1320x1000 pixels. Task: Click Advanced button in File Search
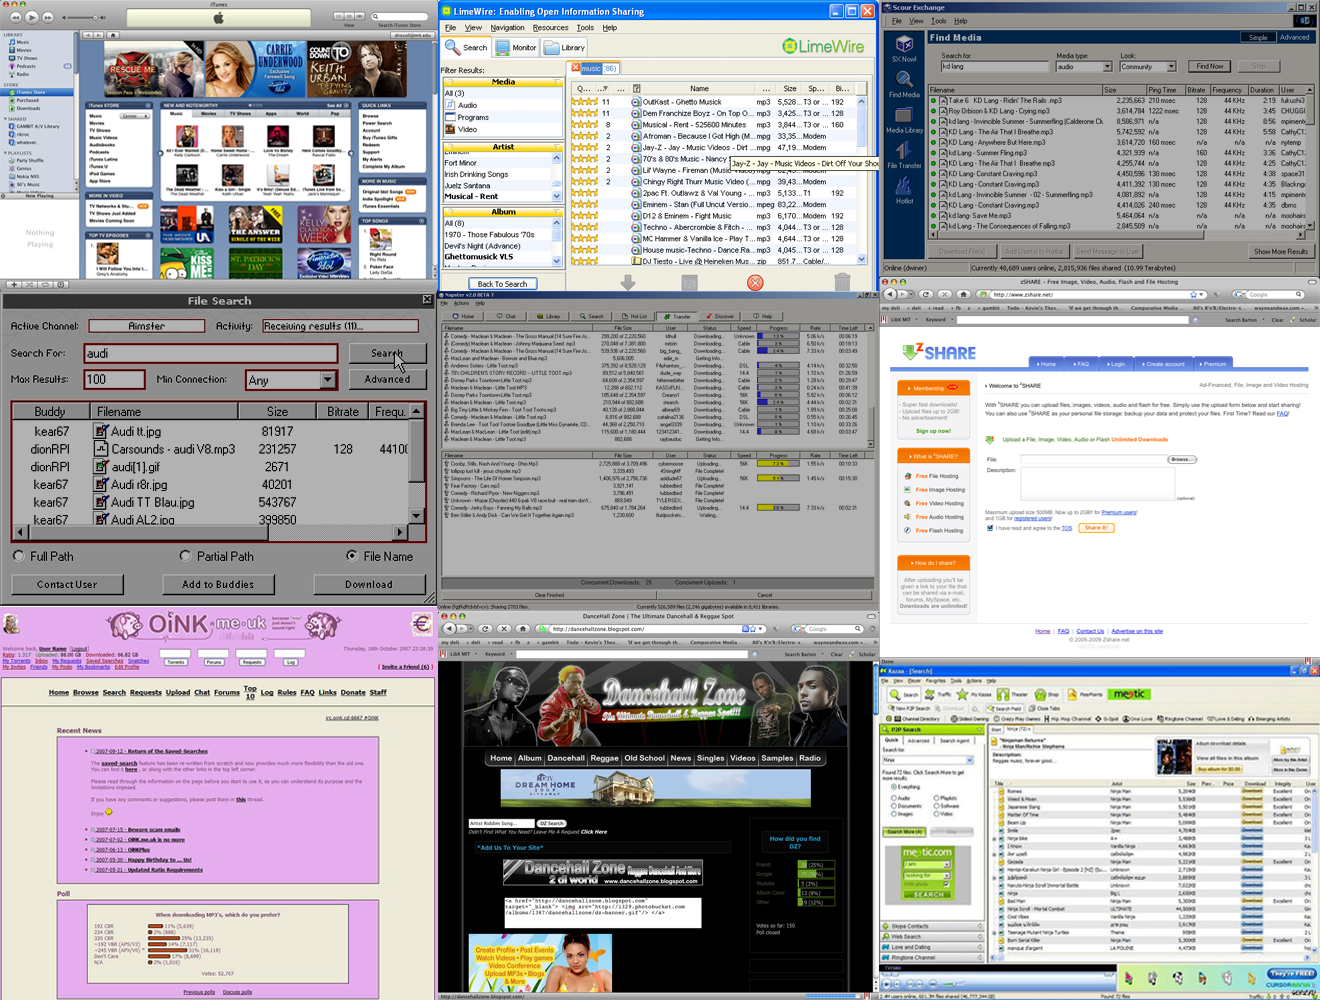point(387,379)
